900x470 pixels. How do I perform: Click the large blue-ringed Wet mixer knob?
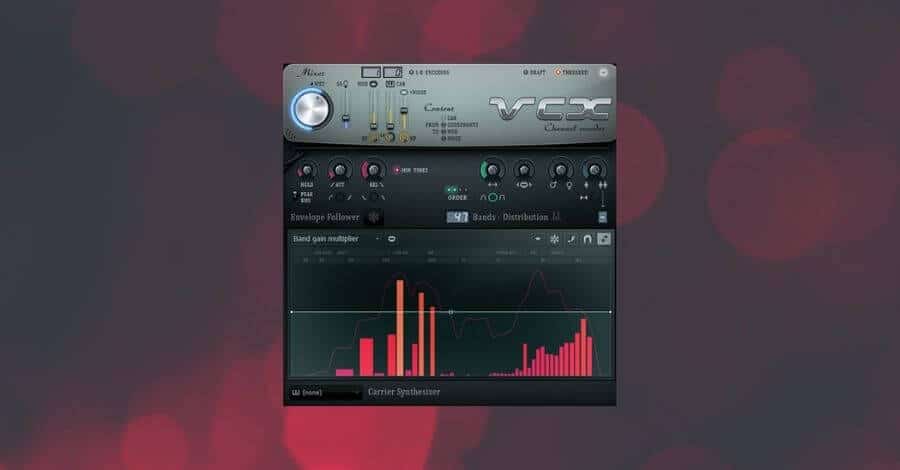[x=312, y=109]
